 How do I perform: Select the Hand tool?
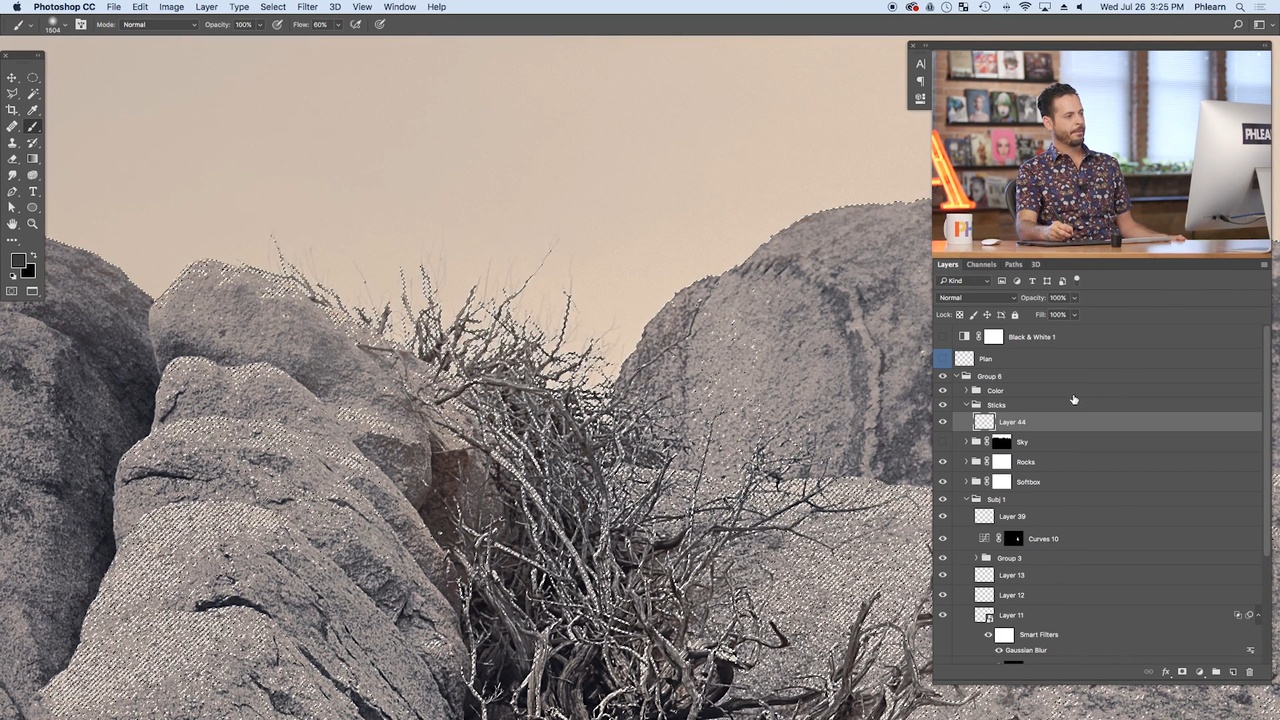(12, 224)
